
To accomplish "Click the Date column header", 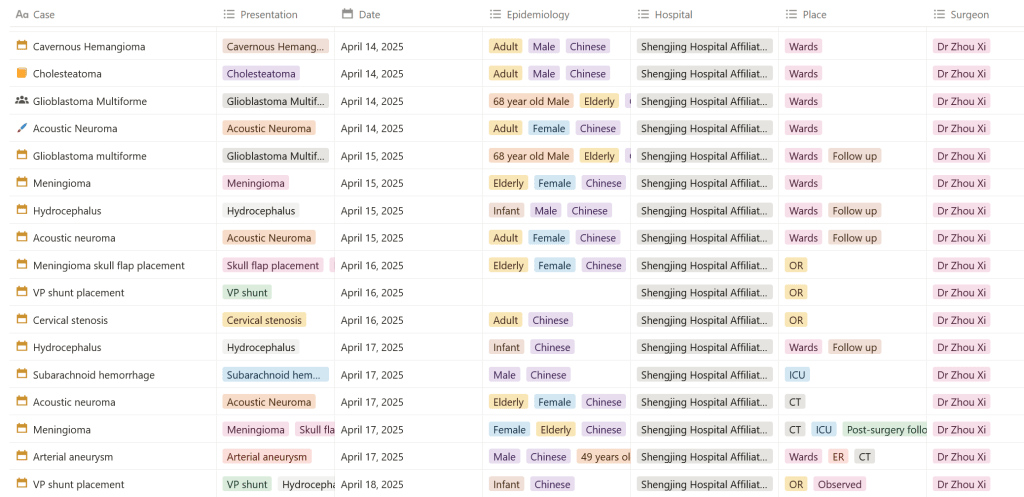I will pyautogui.click(x=369, y=15).
